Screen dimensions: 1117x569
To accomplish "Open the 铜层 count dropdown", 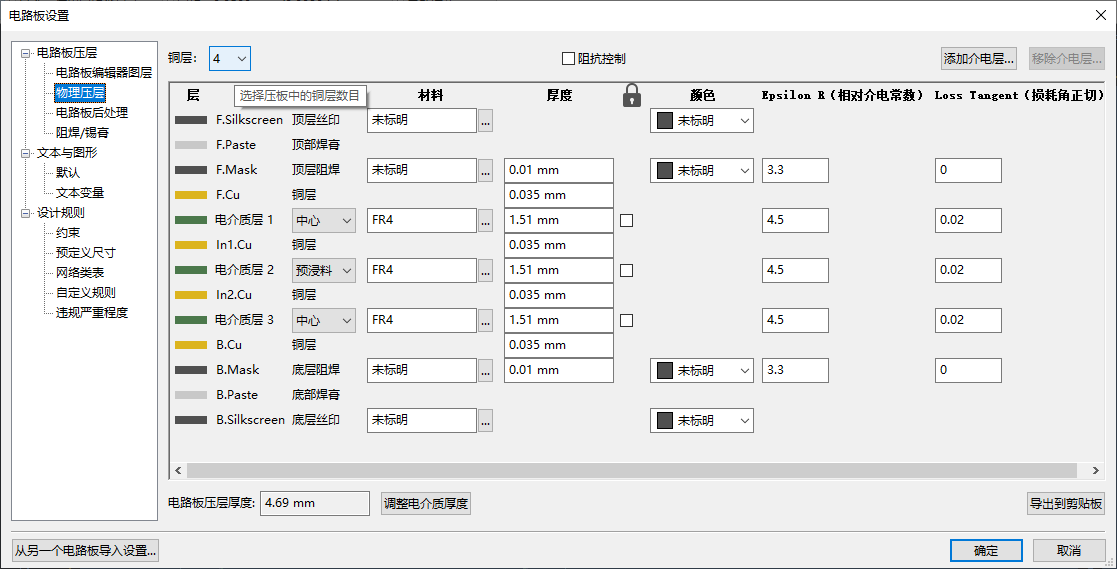I will [230, 58].
